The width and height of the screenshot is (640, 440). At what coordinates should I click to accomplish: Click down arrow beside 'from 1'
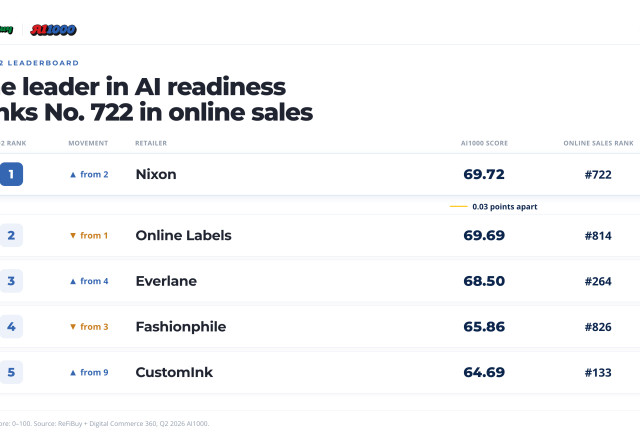[73, 236]
